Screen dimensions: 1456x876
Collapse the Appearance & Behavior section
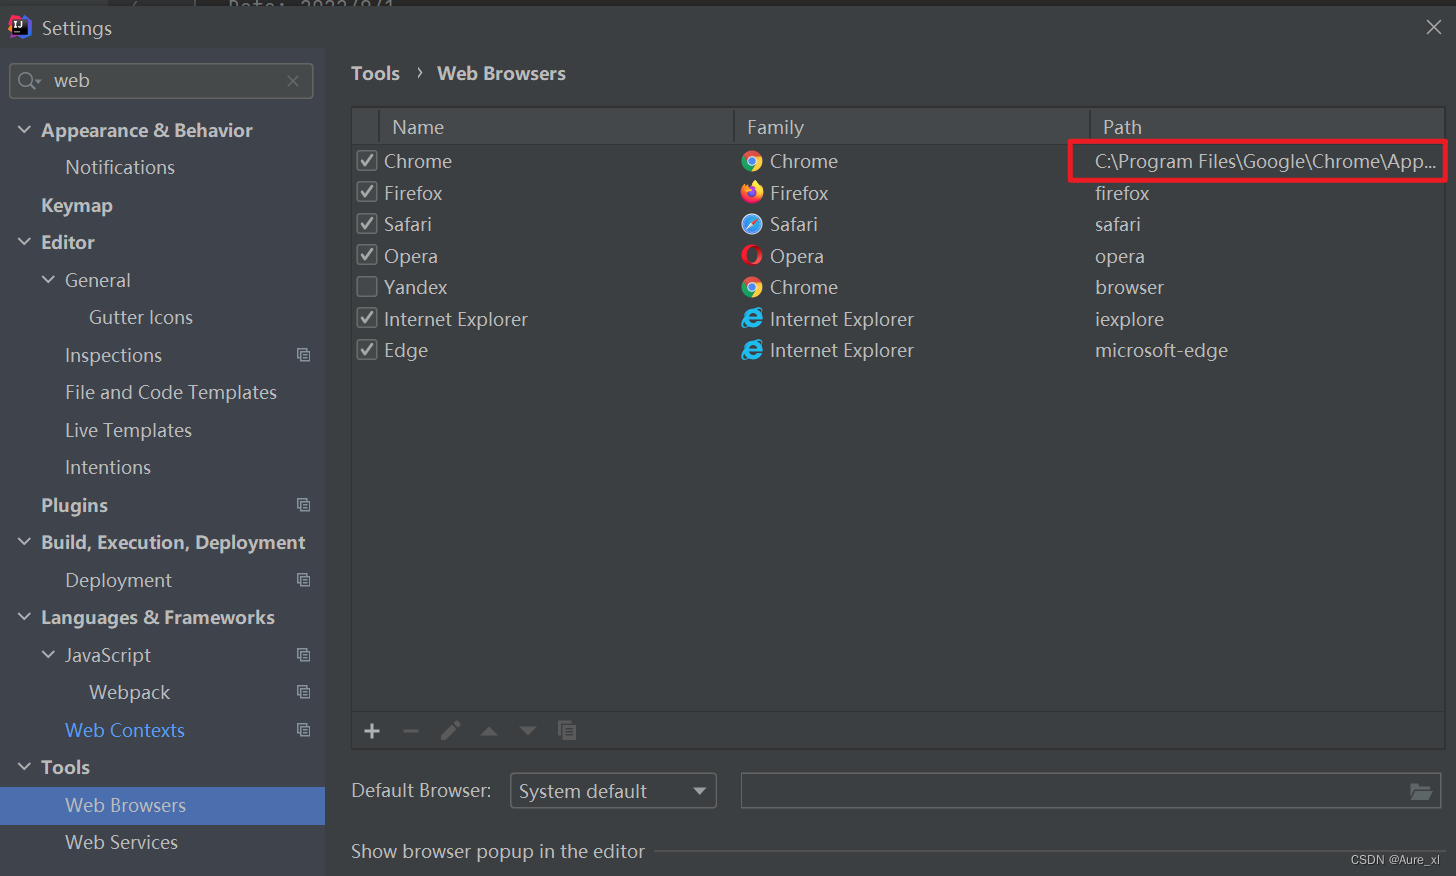tap(24, 130)
